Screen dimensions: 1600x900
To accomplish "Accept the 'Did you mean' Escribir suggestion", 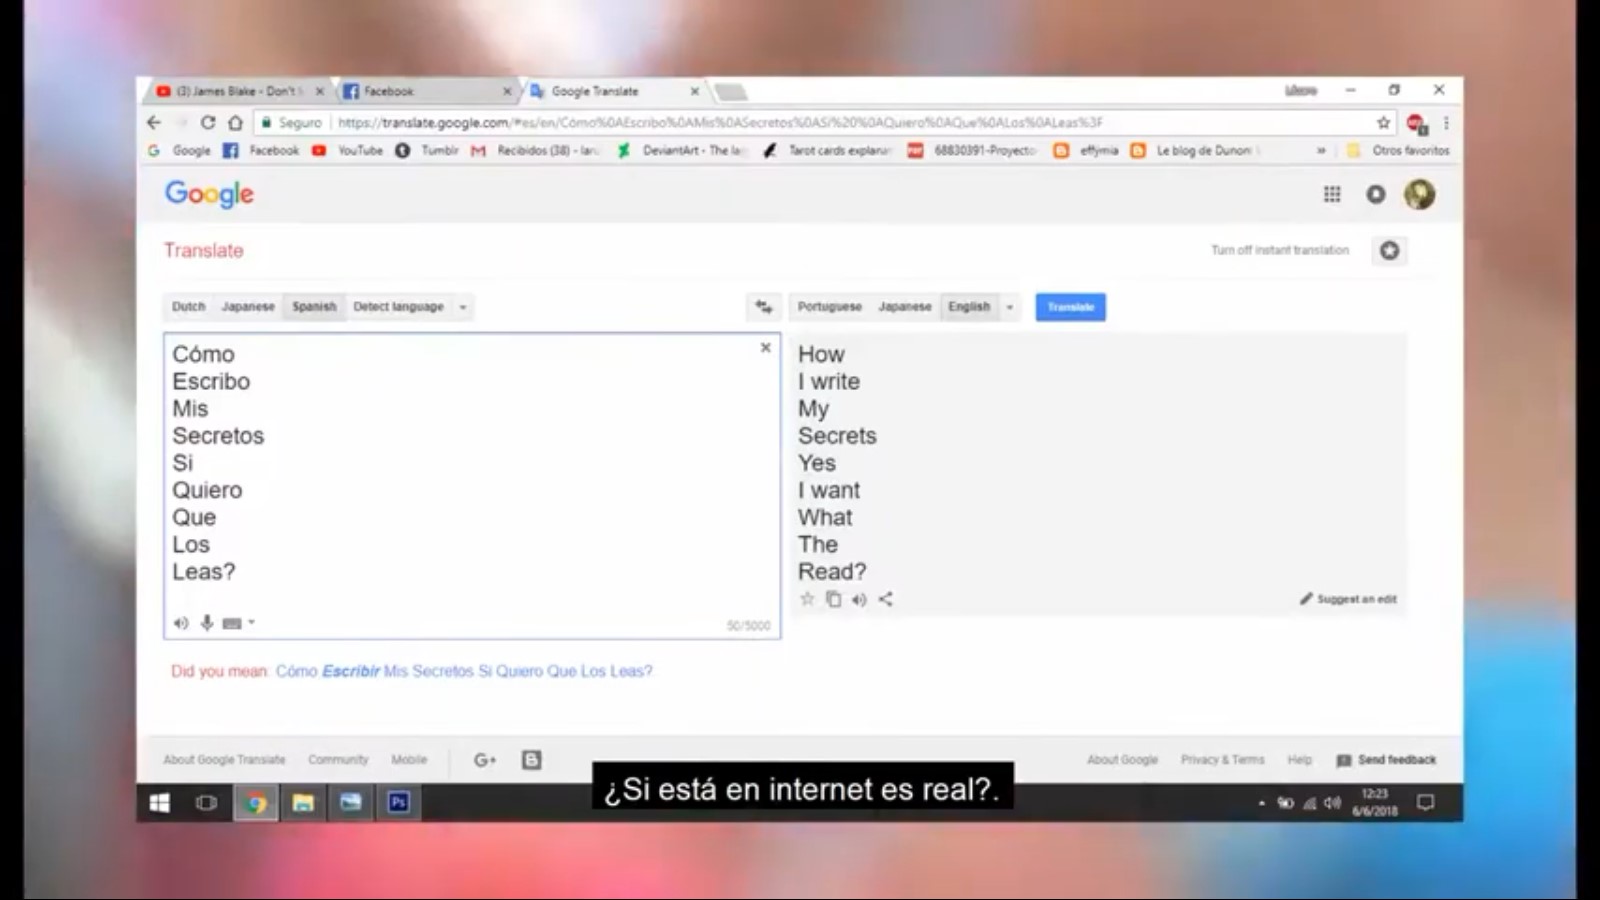I will click(x=464, y=671).
